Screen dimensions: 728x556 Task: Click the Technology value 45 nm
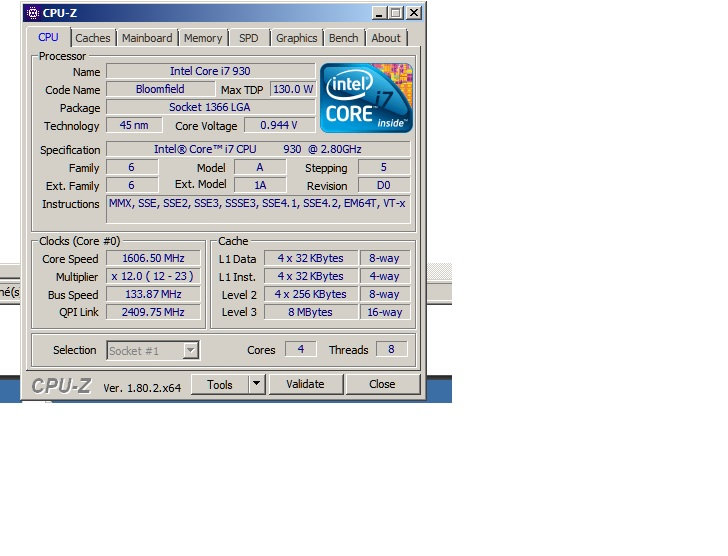[134, 125]
